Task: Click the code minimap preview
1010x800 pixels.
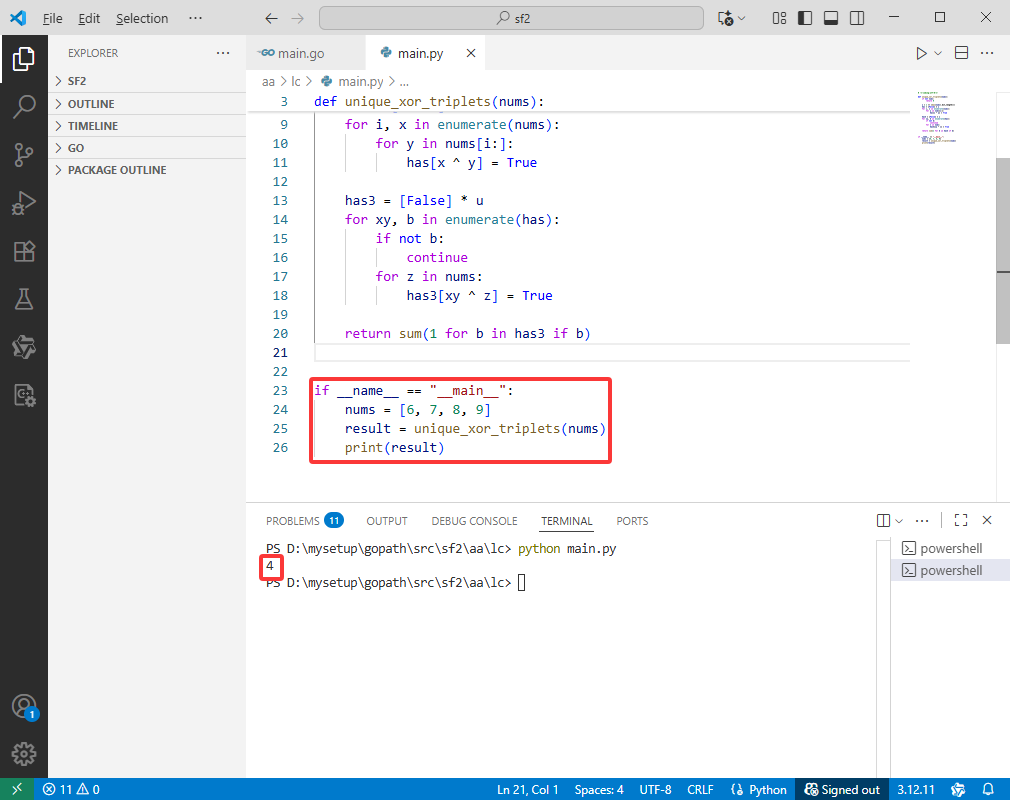Action: 937,118
